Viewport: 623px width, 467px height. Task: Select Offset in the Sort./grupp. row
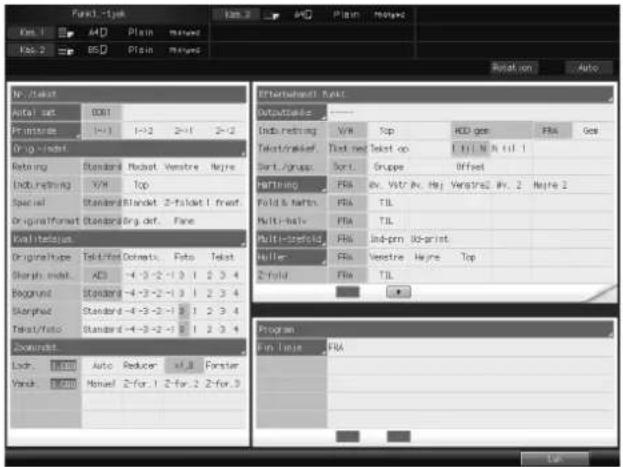click(470, 167)
